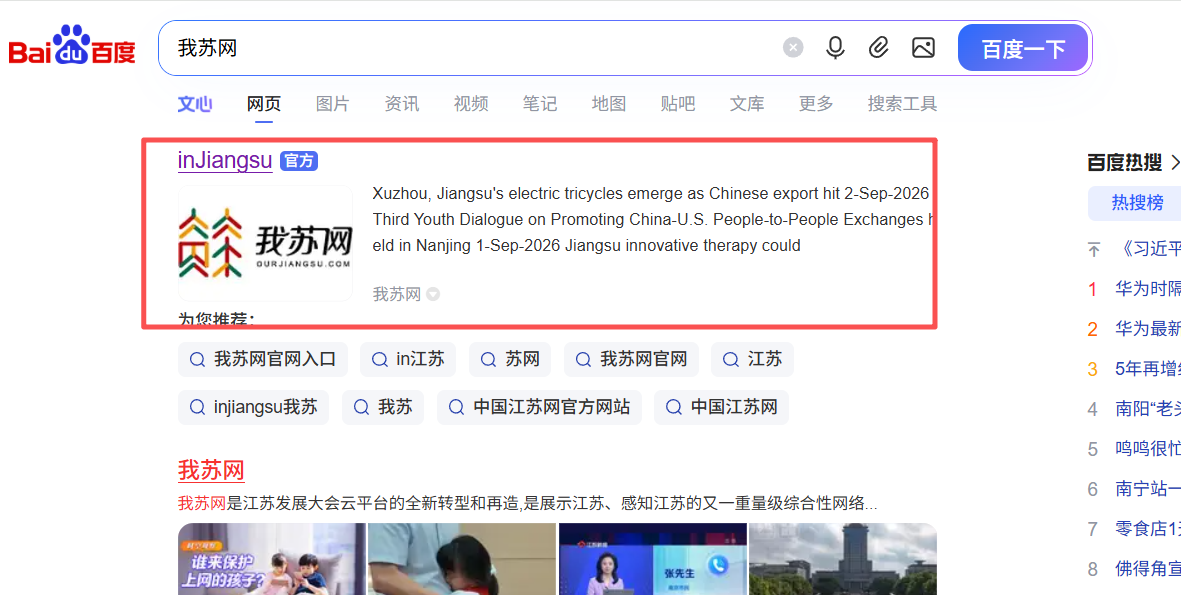Select the 热搜榜 tab
The height and width of the screenshot is (595, 1181).
[x=1137, y=203]
